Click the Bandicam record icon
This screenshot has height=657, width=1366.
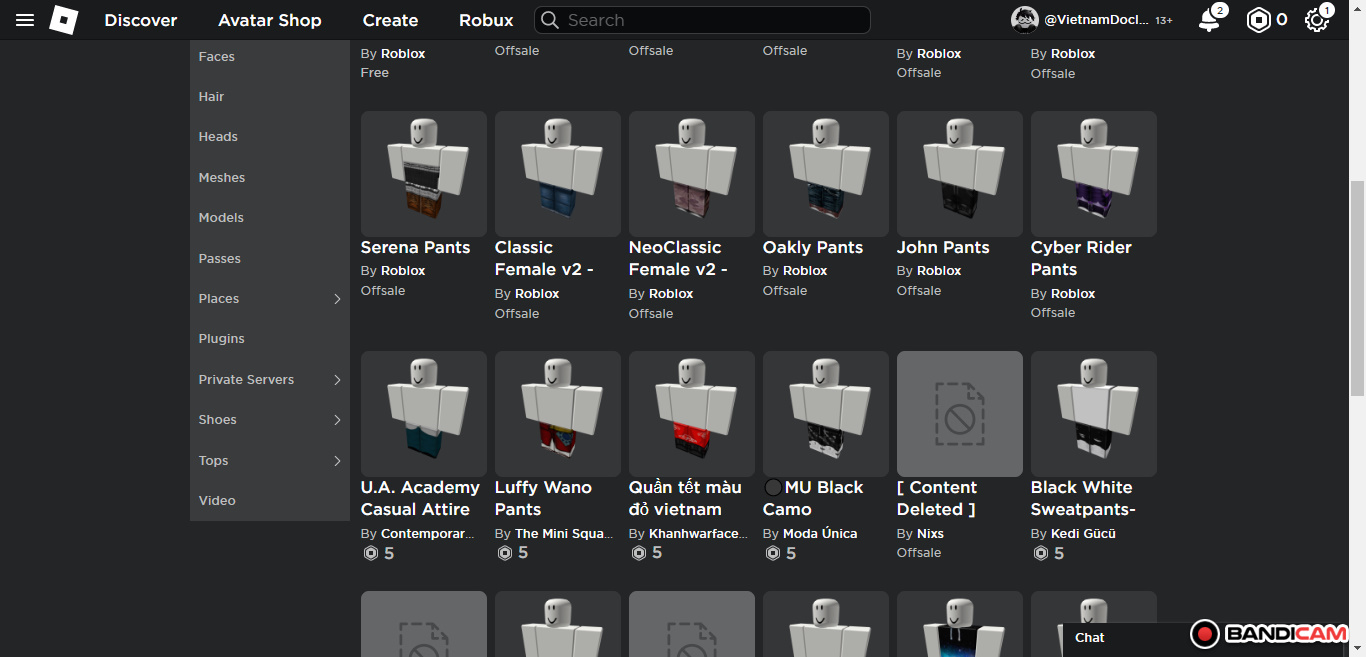coord(1204,634)
